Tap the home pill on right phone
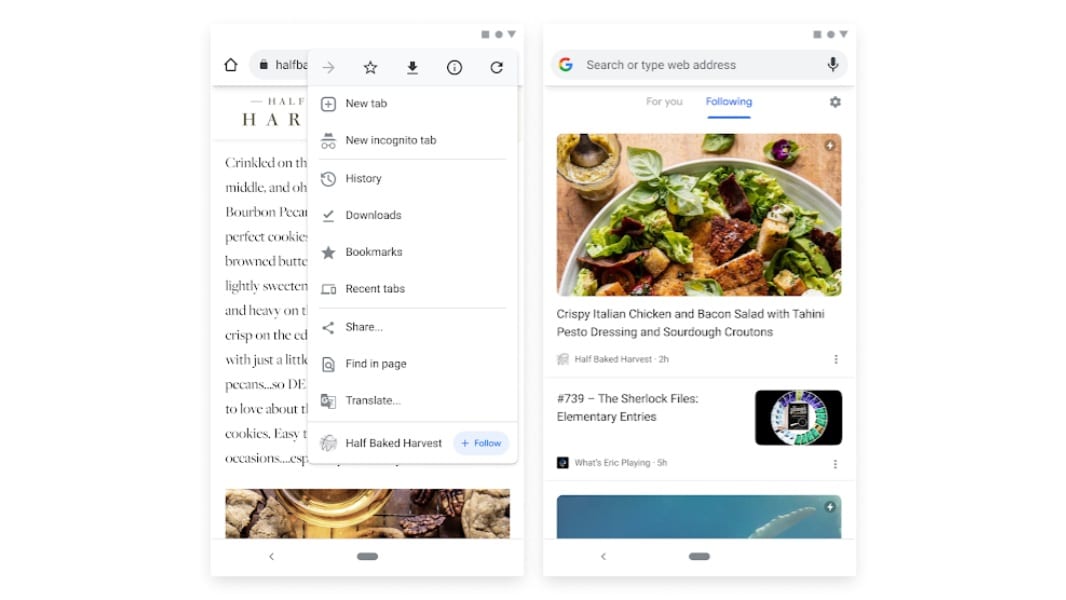 click(699, 556)
